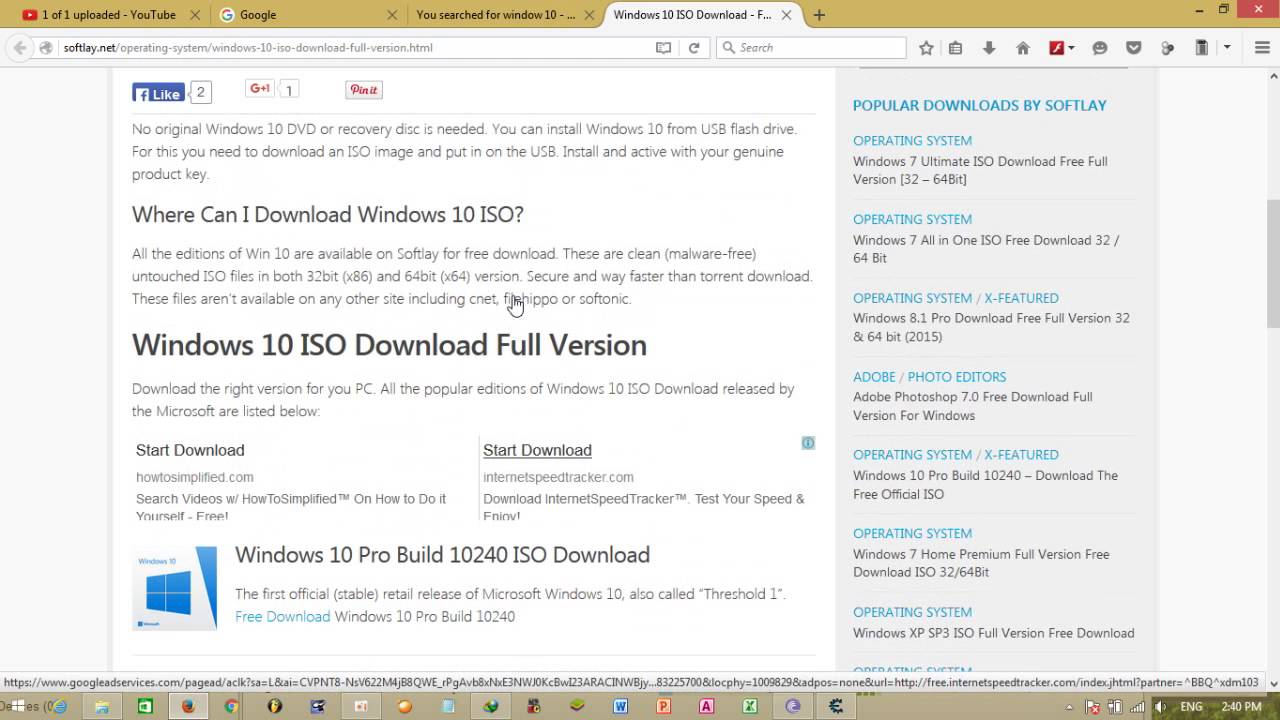Click the AdChoices info icon on the ad
Screen dimensions: 1280x720
coord(808,443)
